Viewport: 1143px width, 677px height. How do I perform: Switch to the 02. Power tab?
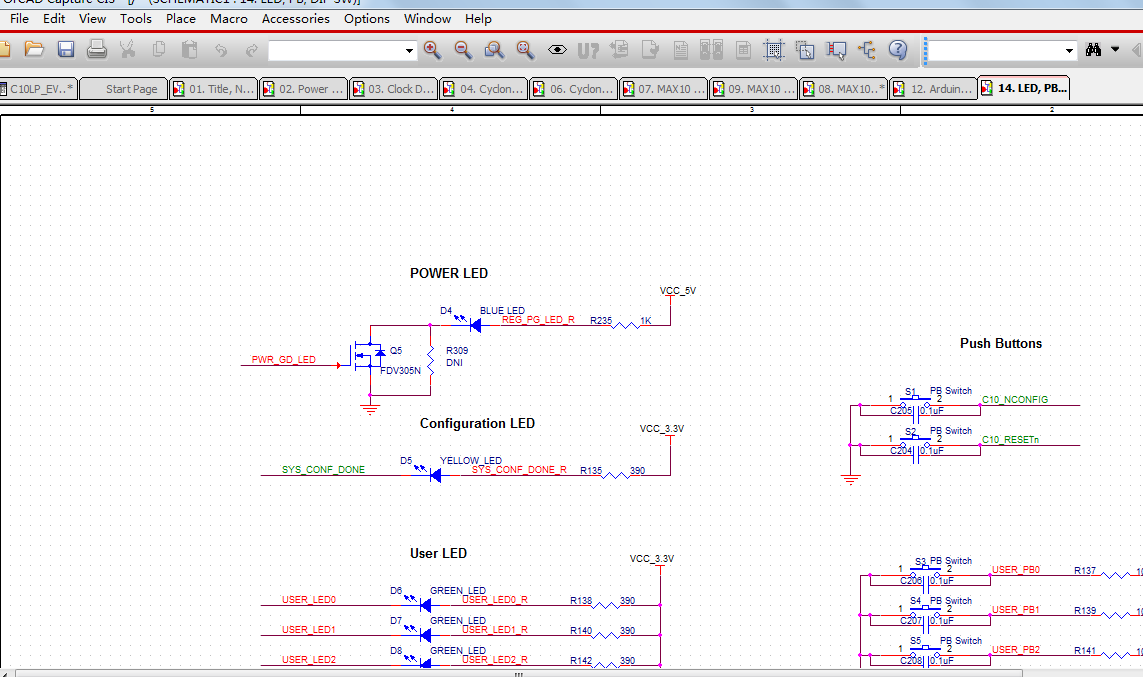click(x=303, y=89)
